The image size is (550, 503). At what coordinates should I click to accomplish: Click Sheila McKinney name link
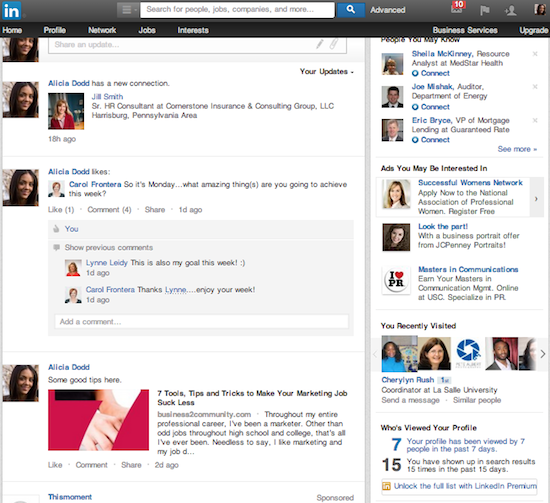[442, 54]
